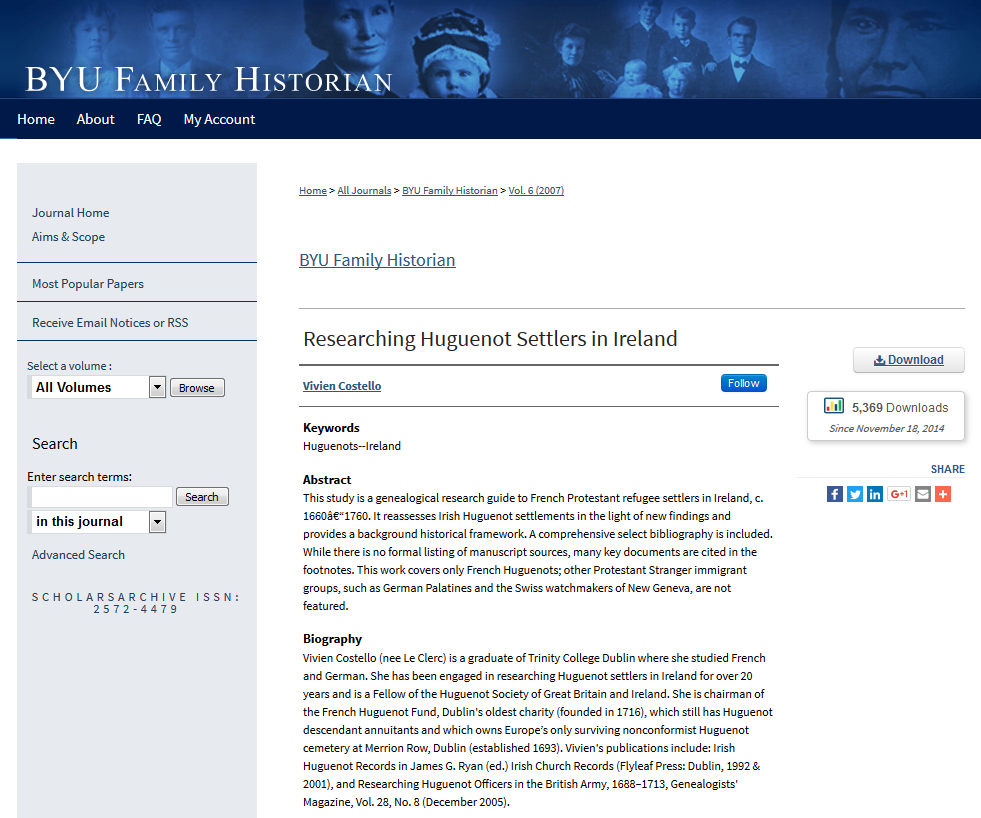Open Receive Email Notices or RSS
The width and height of the screenshot is (981, 818).
[110, 322]
